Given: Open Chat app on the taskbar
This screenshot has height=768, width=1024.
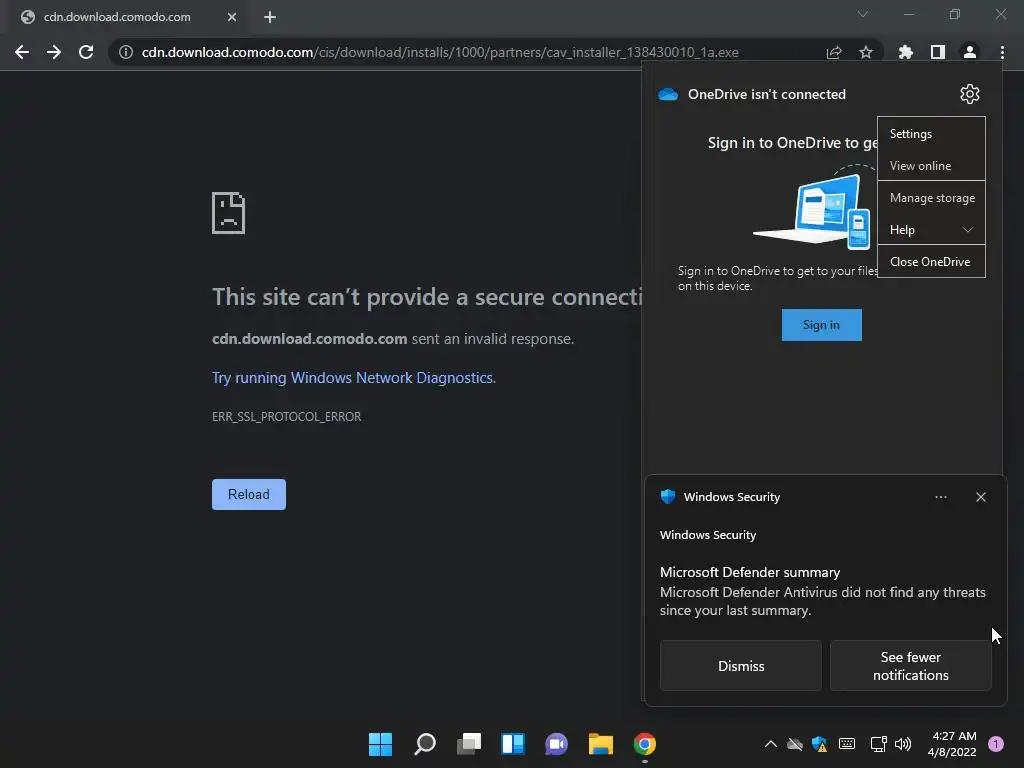Looking at the screenshot, I should click(556, 744).
